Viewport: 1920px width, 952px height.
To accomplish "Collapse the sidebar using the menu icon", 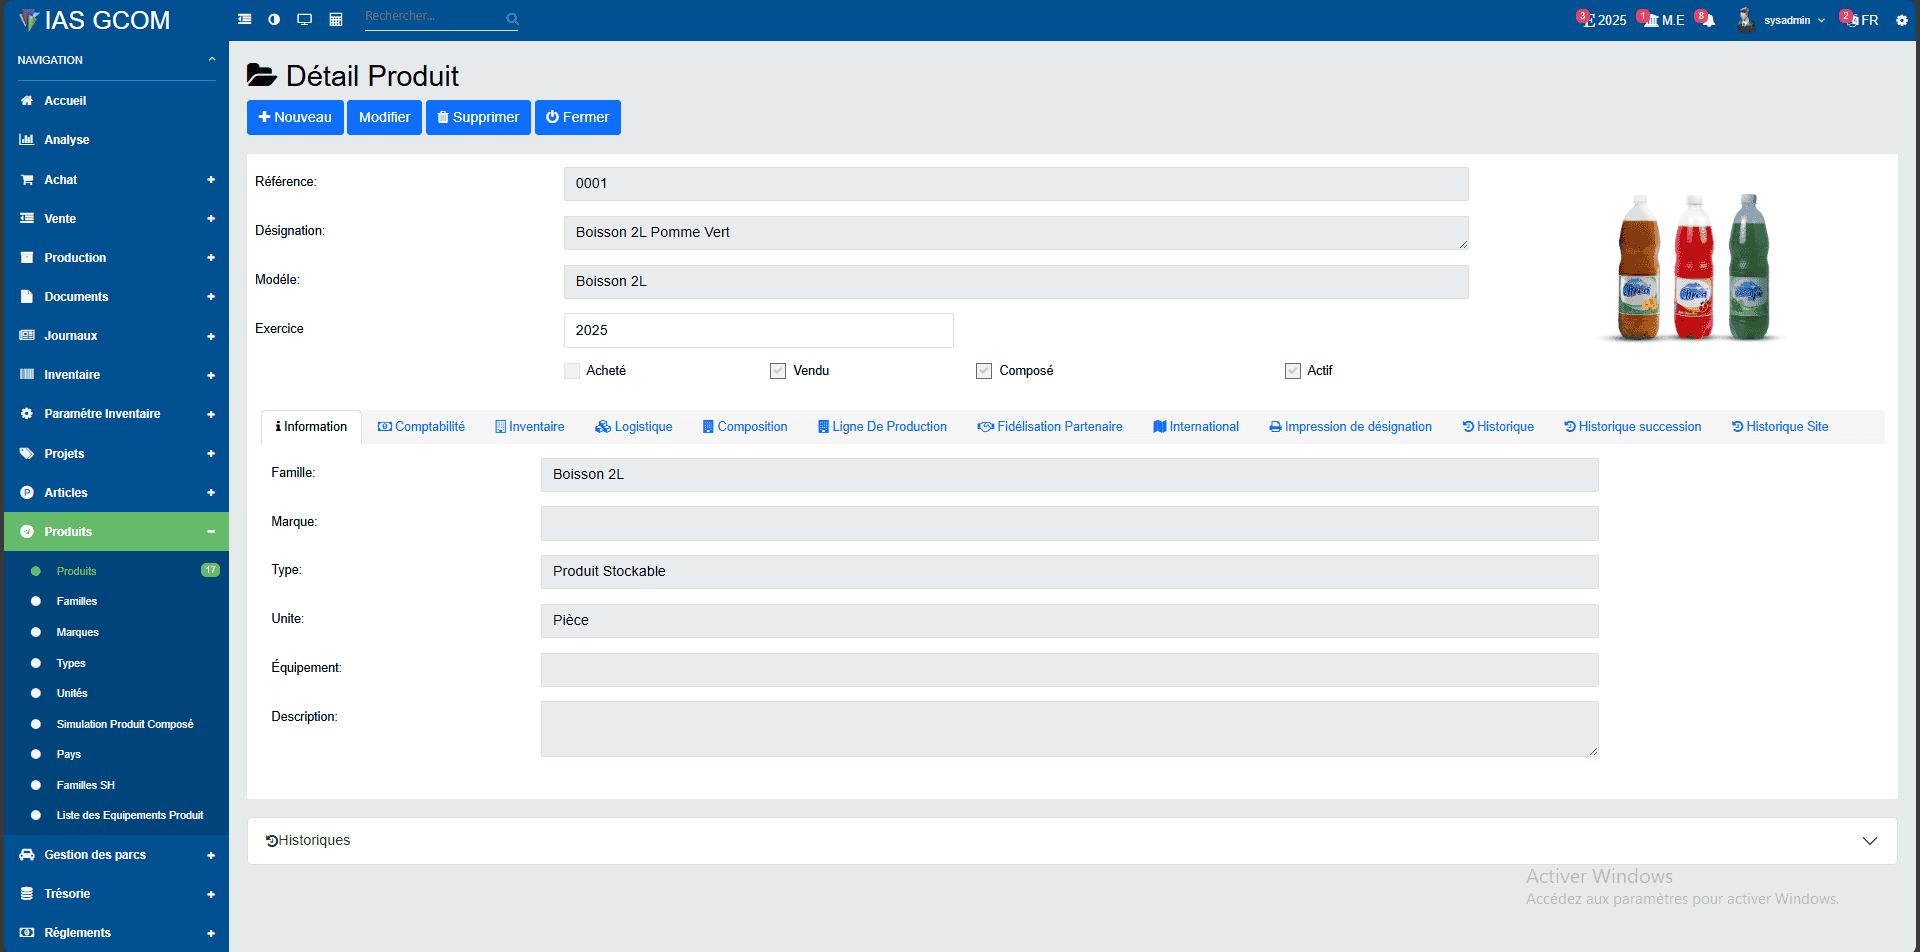I will [x=244, y=18].
